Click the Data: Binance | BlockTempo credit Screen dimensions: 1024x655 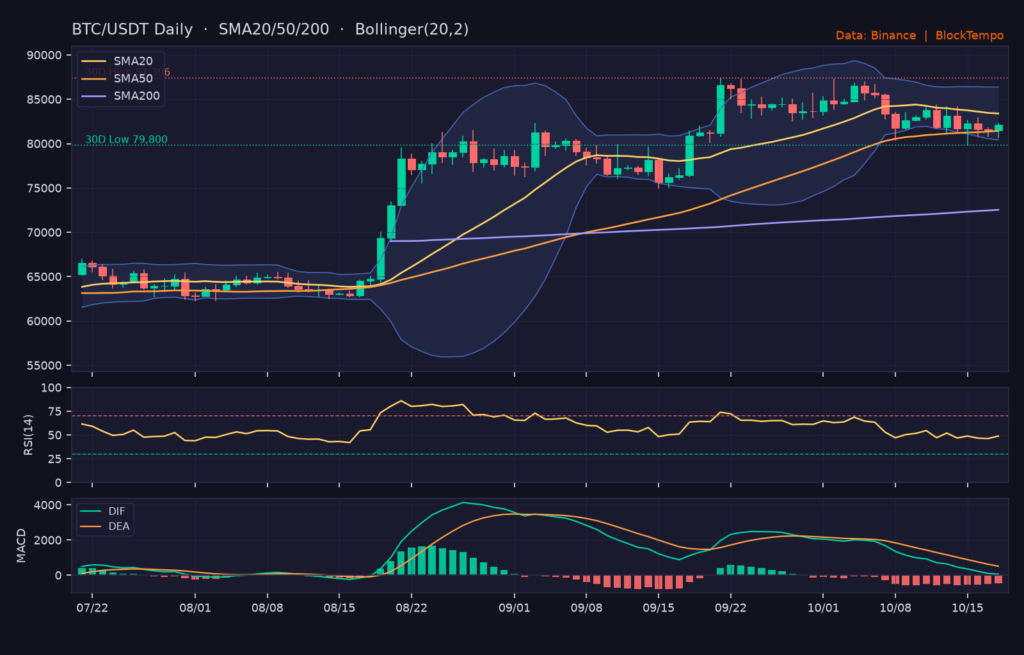pyautogui.click(x=920, y=35)
